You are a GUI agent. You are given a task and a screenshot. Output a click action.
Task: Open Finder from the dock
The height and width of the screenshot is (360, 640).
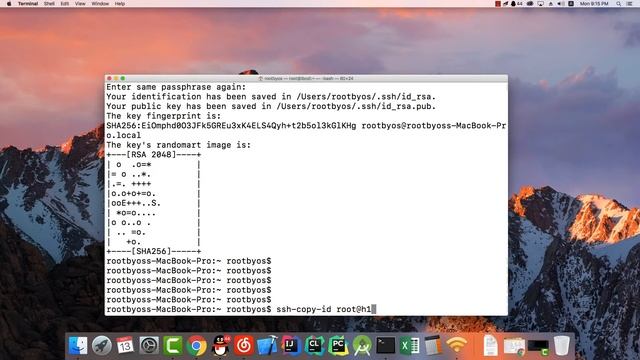[78, 346]
